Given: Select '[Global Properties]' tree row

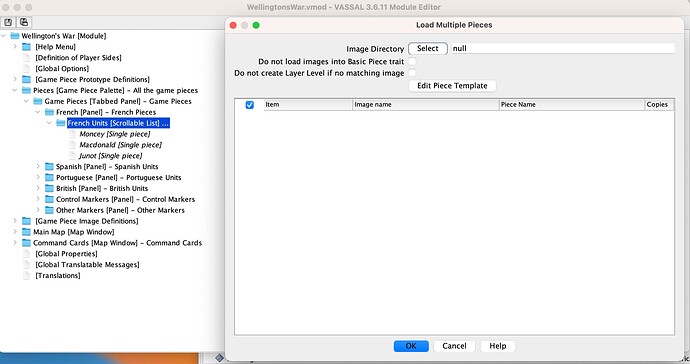Looking at the screenshot, I should coord(66,254).
